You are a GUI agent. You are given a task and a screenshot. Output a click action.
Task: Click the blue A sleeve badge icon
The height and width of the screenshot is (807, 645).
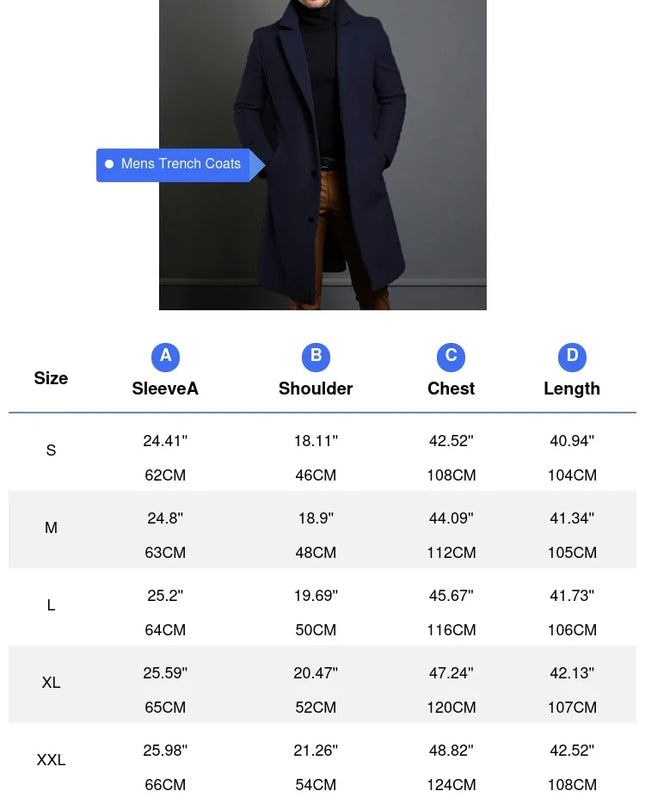tap(165, 356)
